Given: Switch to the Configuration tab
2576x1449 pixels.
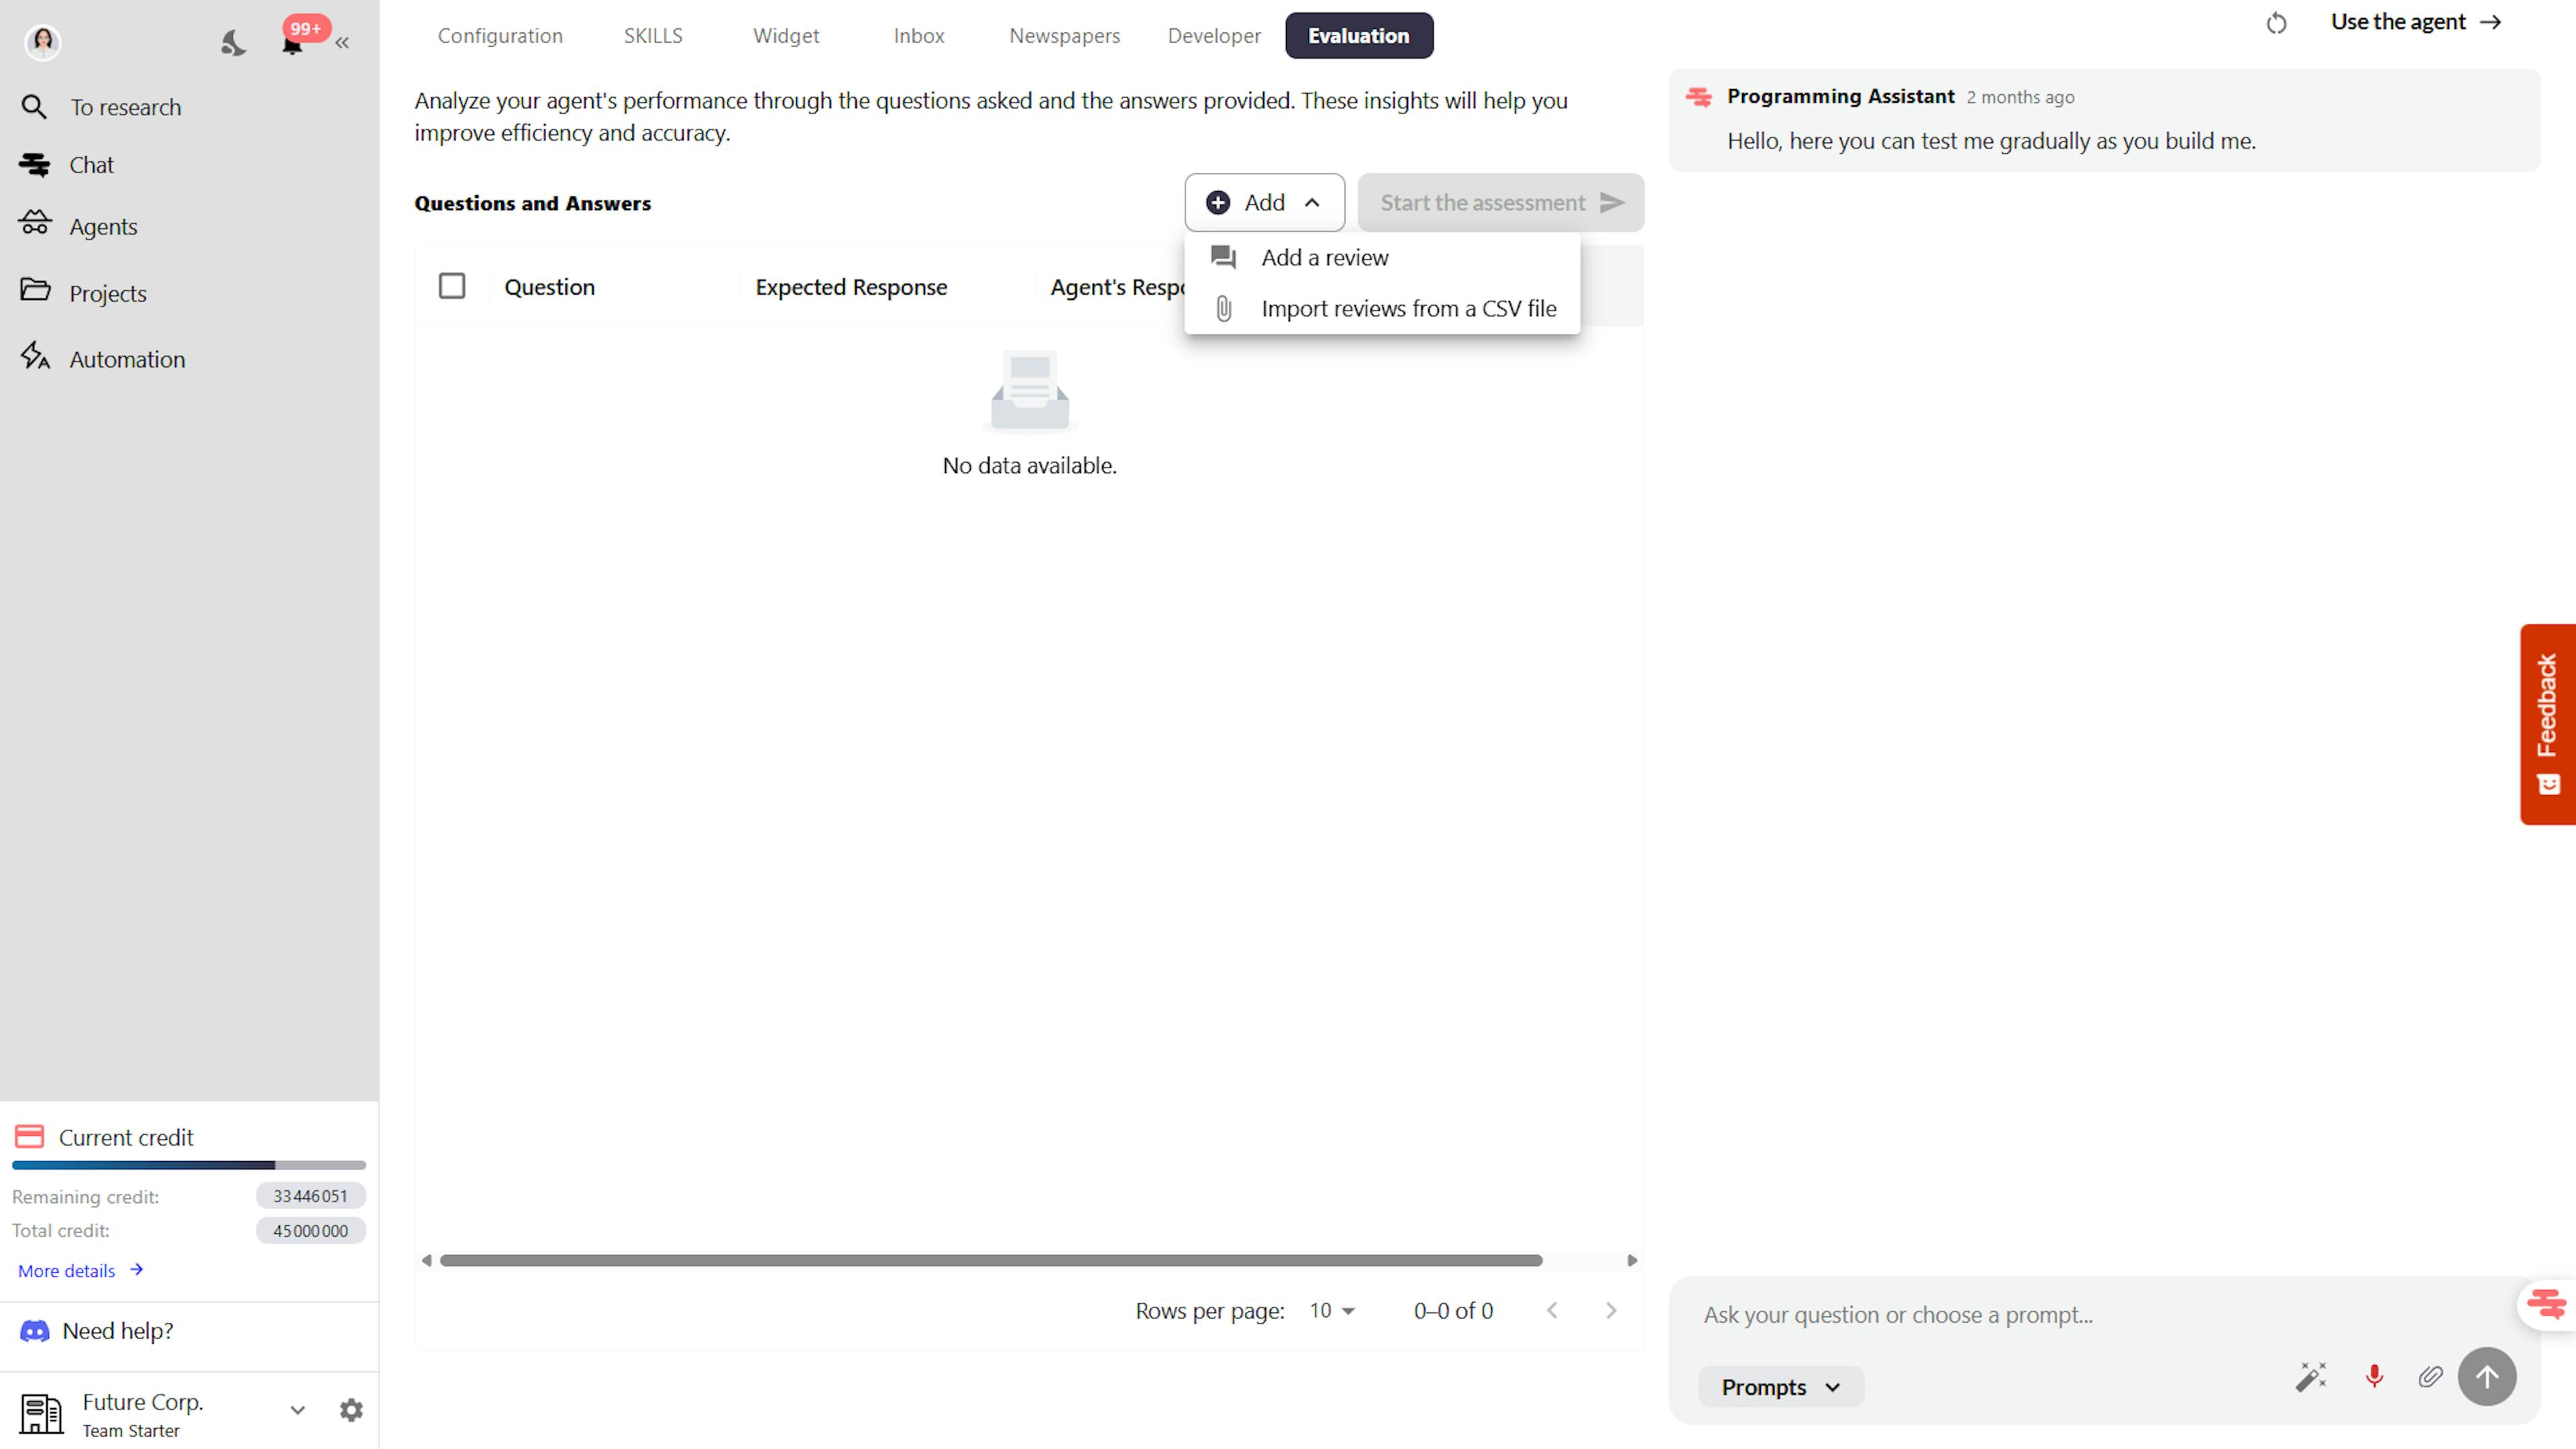Looking at the screenshot, I should click(500, 36).
